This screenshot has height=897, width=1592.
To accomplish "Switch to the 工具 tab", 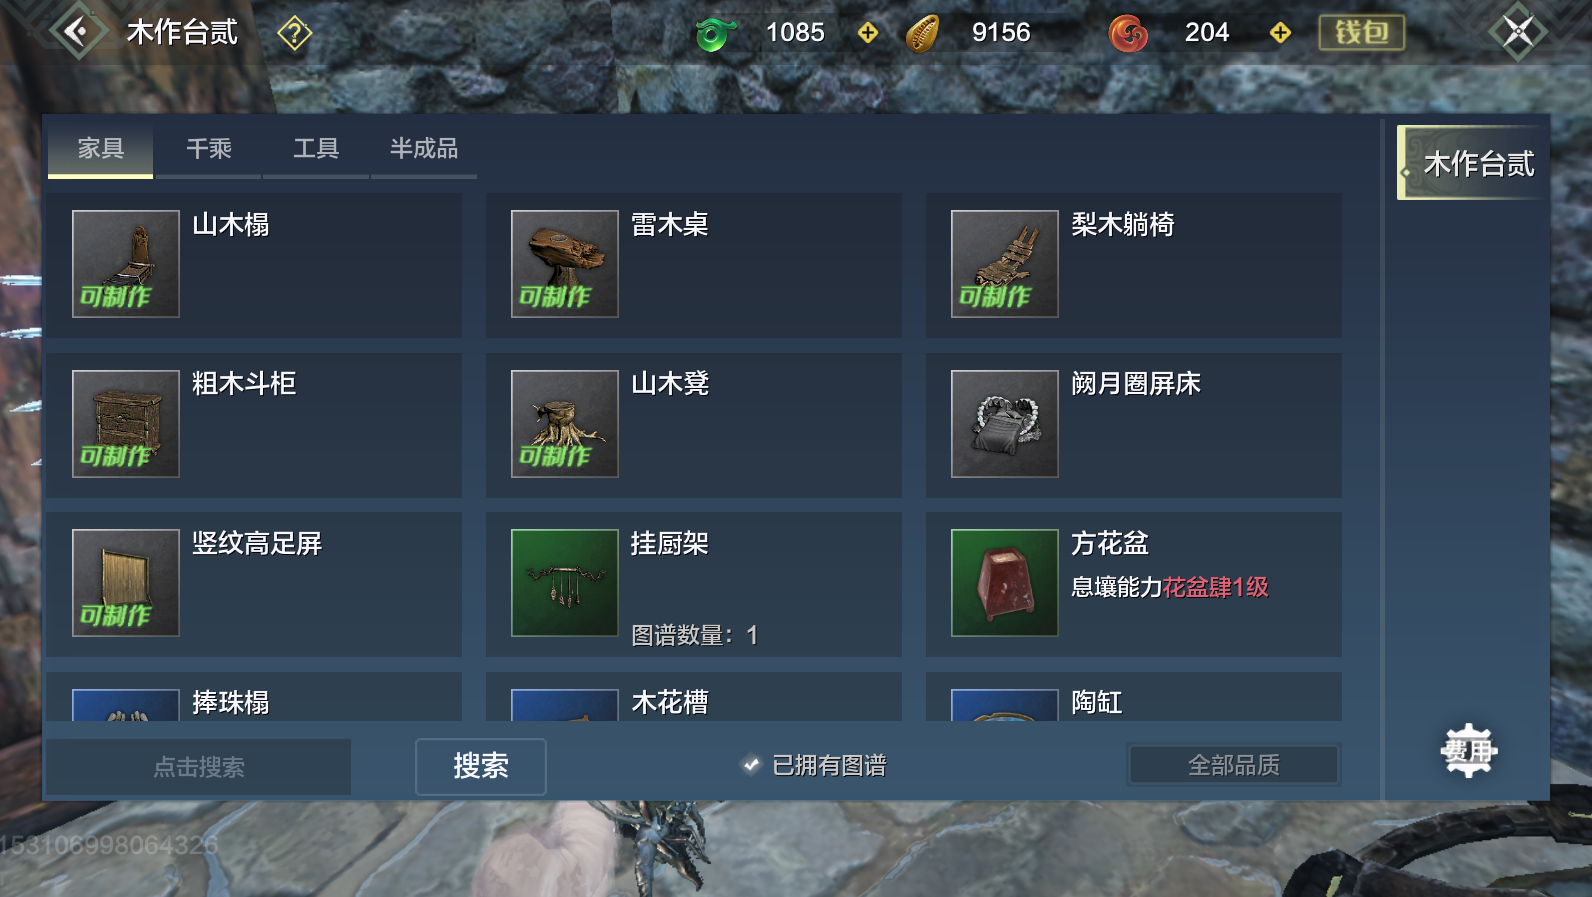I will click(316, 149).
